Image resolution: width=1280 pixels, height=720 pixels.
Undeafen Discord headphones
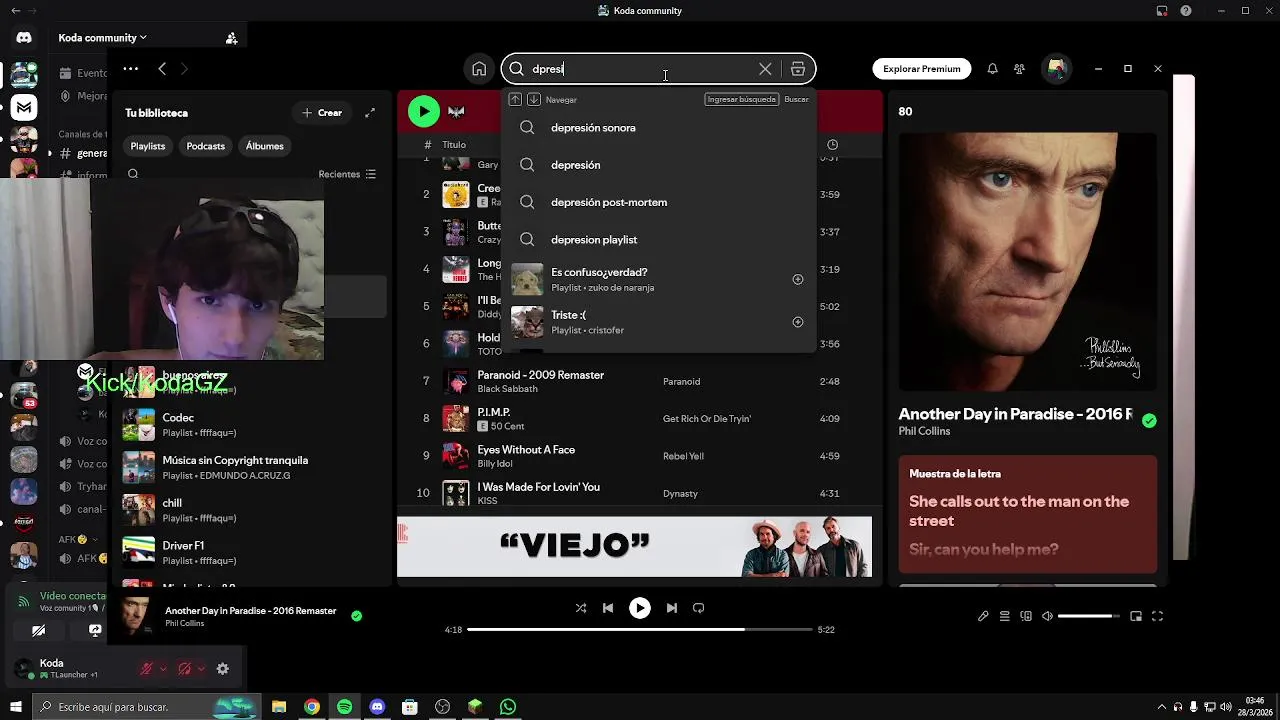click(184, 669)
